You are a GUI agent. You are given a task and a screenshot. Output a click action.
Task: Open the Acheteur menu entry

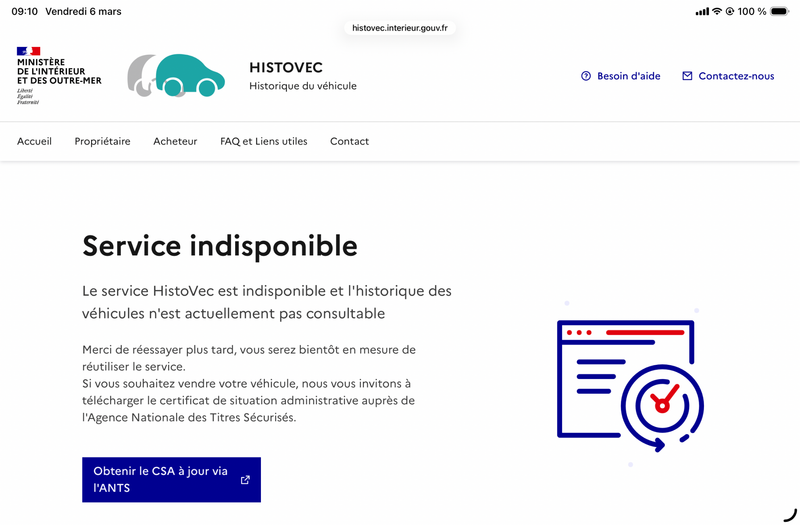pos(175,141)
